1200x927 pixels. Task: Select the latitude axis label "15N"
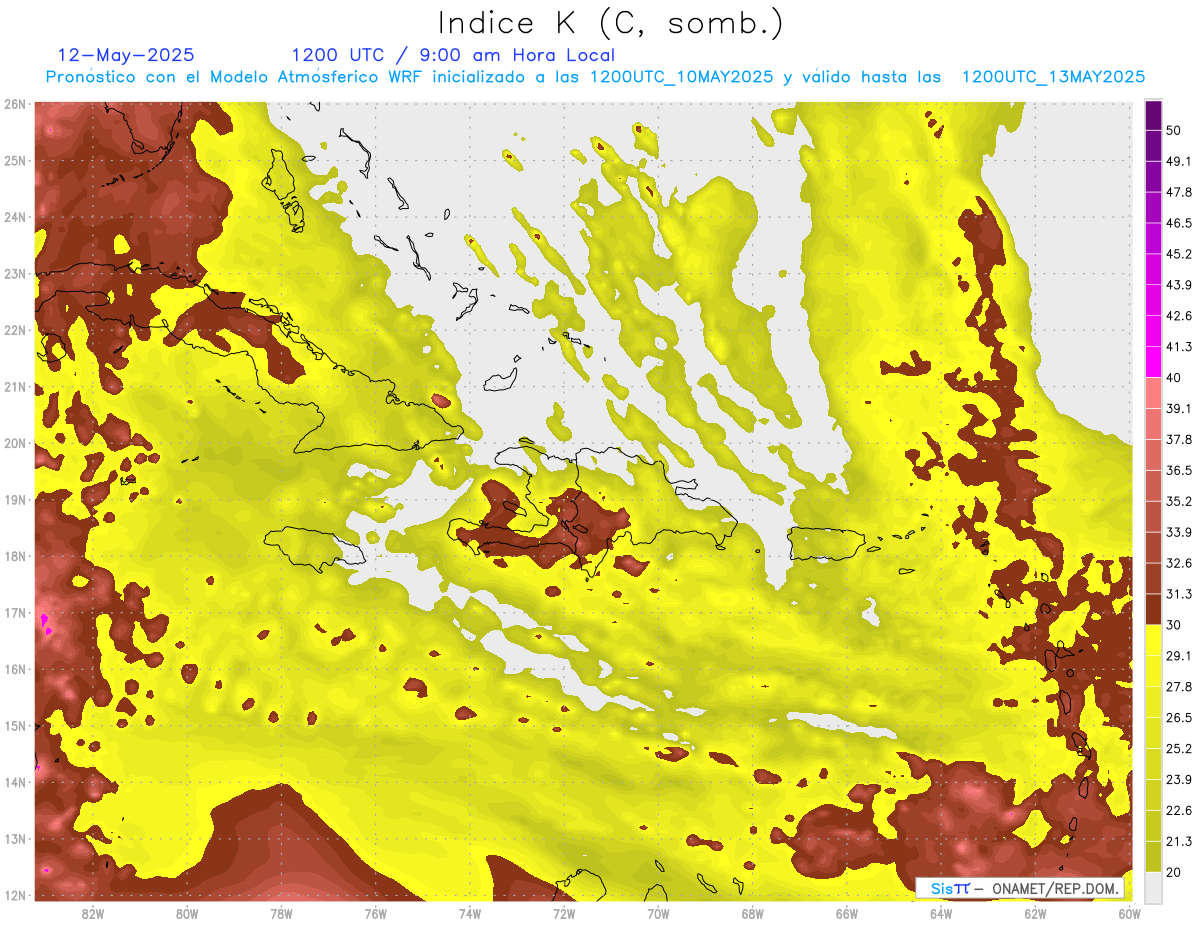(15, 725)
